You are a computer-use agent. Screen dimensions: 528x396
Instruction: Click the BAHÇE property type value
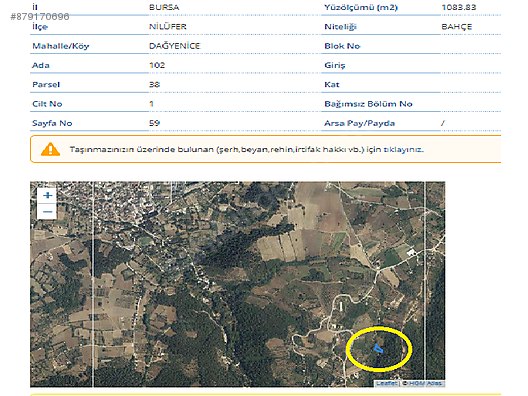pos(457,27)
